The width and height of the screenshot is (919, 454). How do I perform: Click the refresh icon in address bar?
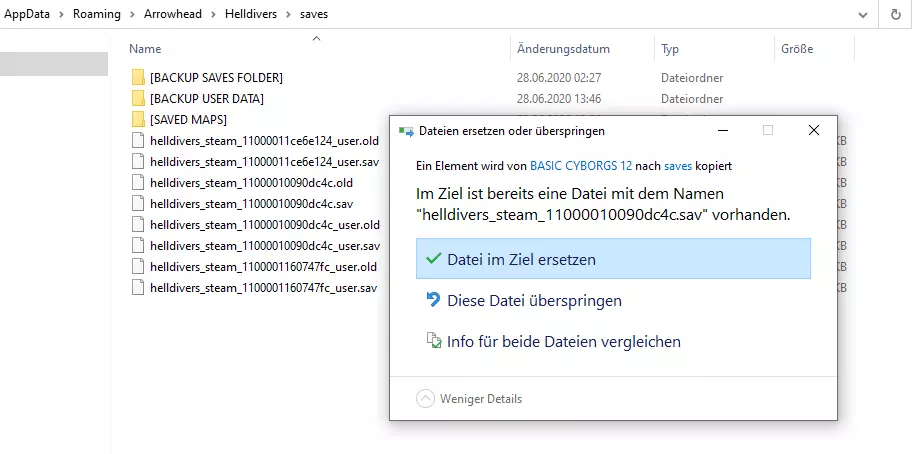[896, 15]
